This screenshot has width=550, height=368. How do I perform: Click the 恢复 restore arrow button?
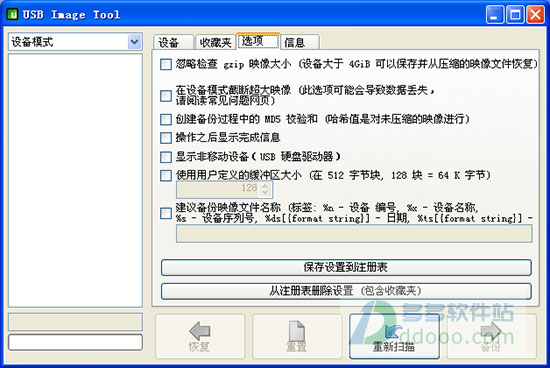(200, 336)
